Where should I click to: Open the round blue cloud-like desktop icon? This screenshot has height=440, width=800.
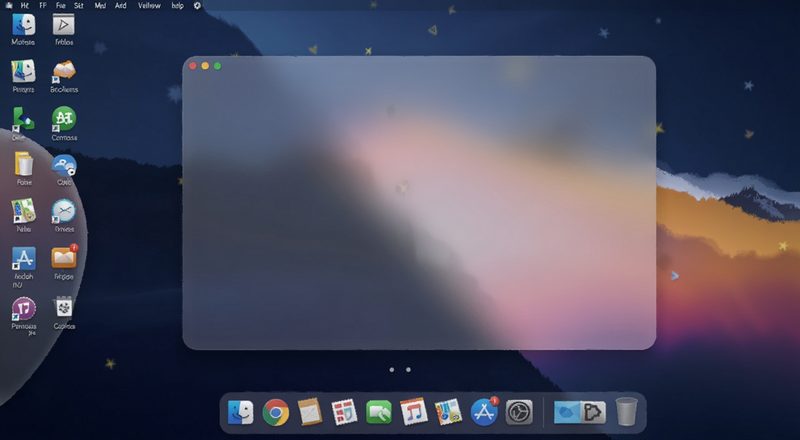click(x=64, y=166)
